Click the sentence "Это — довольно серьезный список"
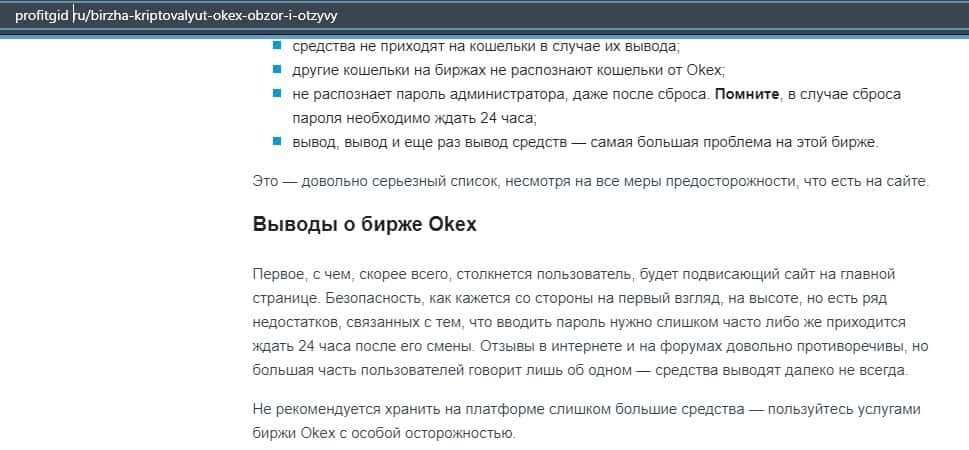 tap(591, 182)
